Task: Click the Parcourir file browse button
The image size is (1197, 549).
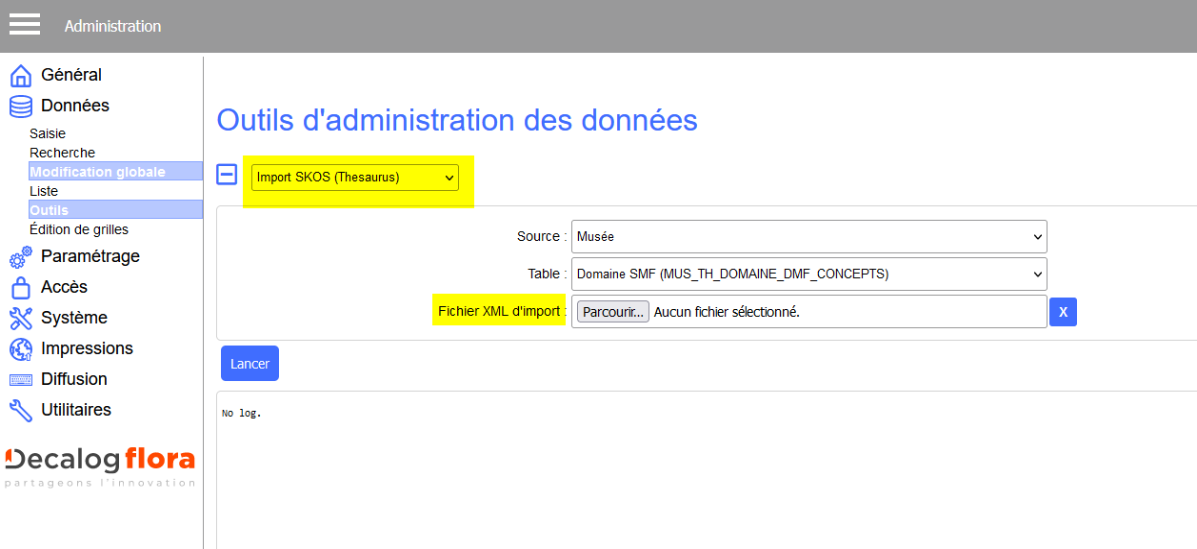Action: 612,312
